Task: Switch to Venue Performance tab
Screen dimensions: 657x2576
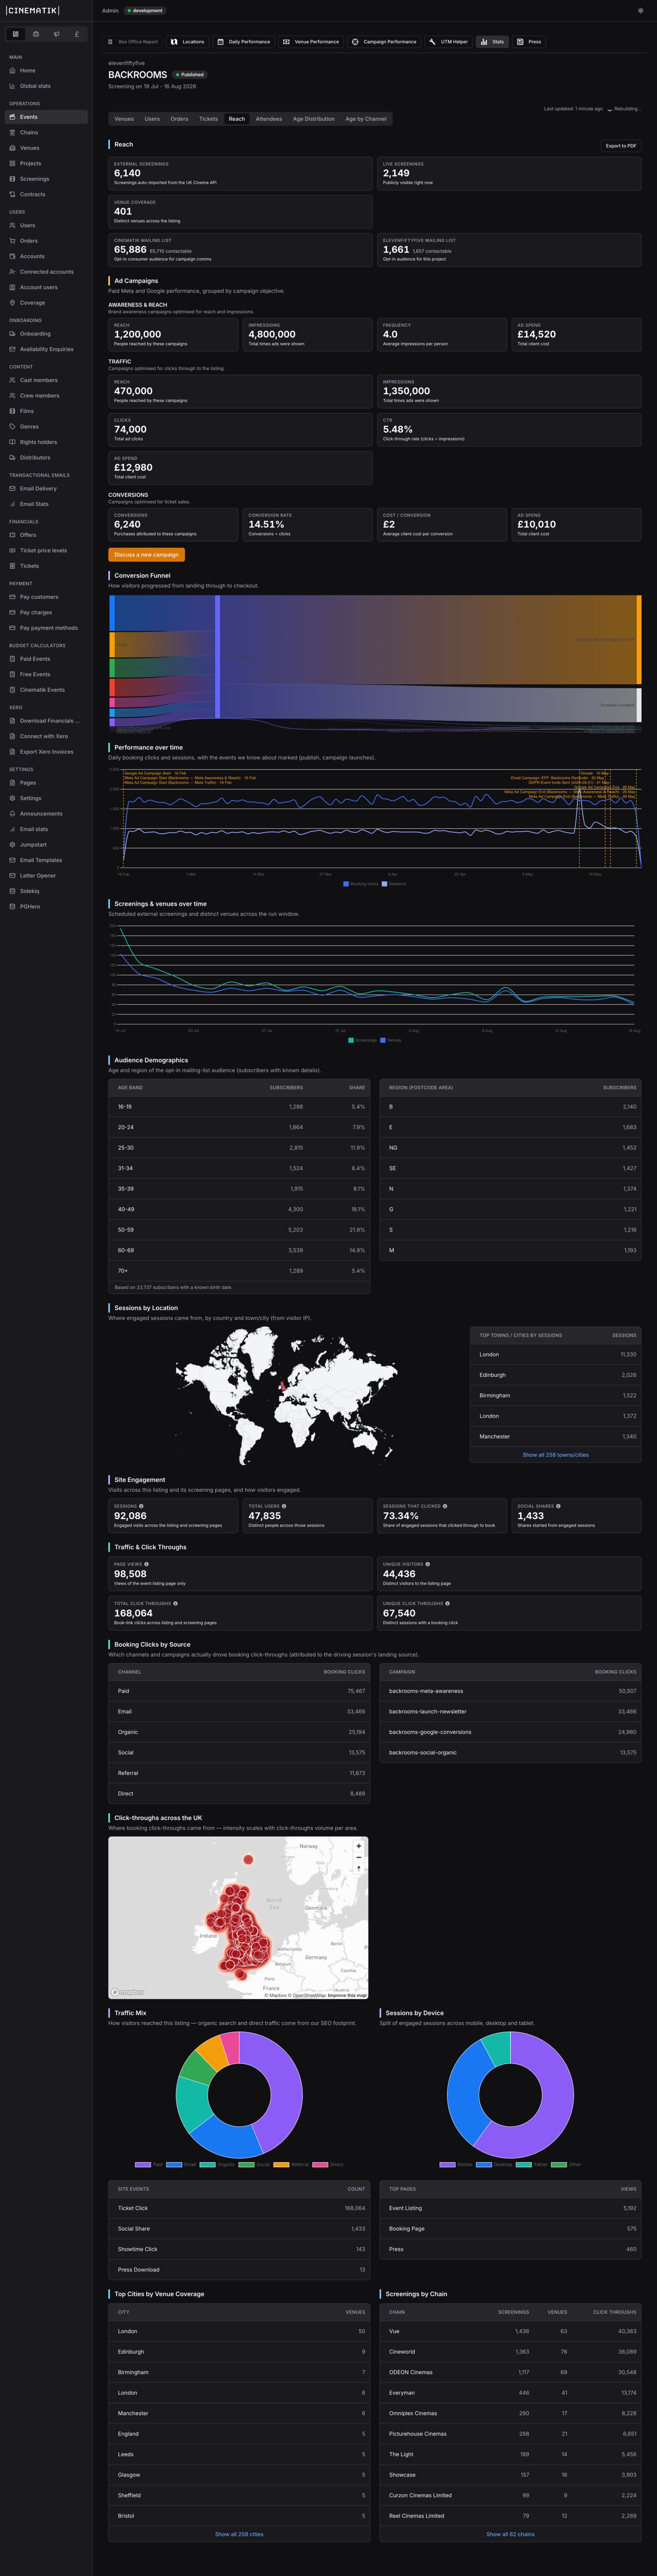Action: click(311, 42)
